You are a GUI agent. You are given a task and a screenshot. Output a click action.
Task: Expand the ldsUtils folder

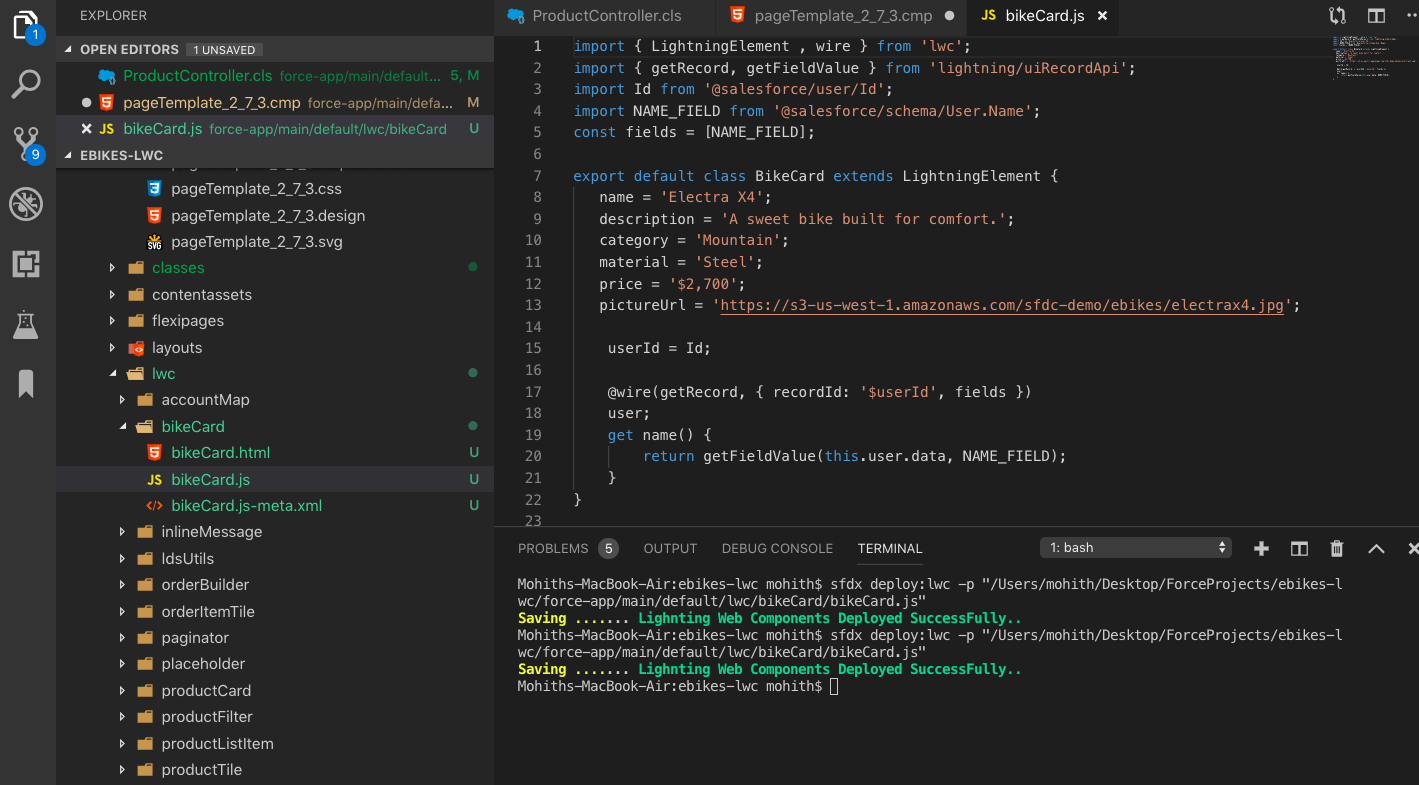pyautogui.click(x=123, y=559)
